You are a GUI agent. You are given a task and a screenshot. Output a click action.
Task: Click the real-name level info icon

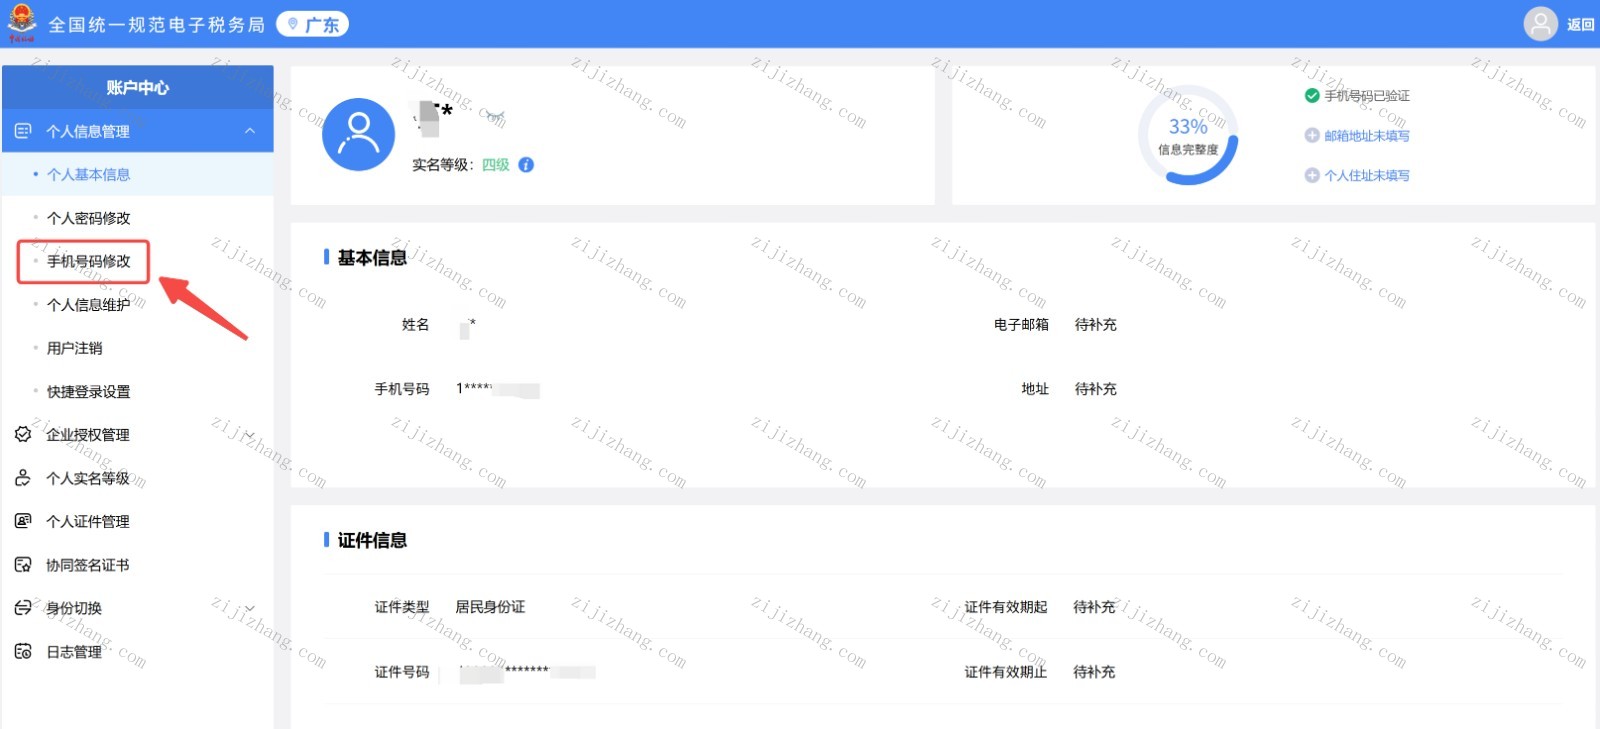[x=526, y=165]
